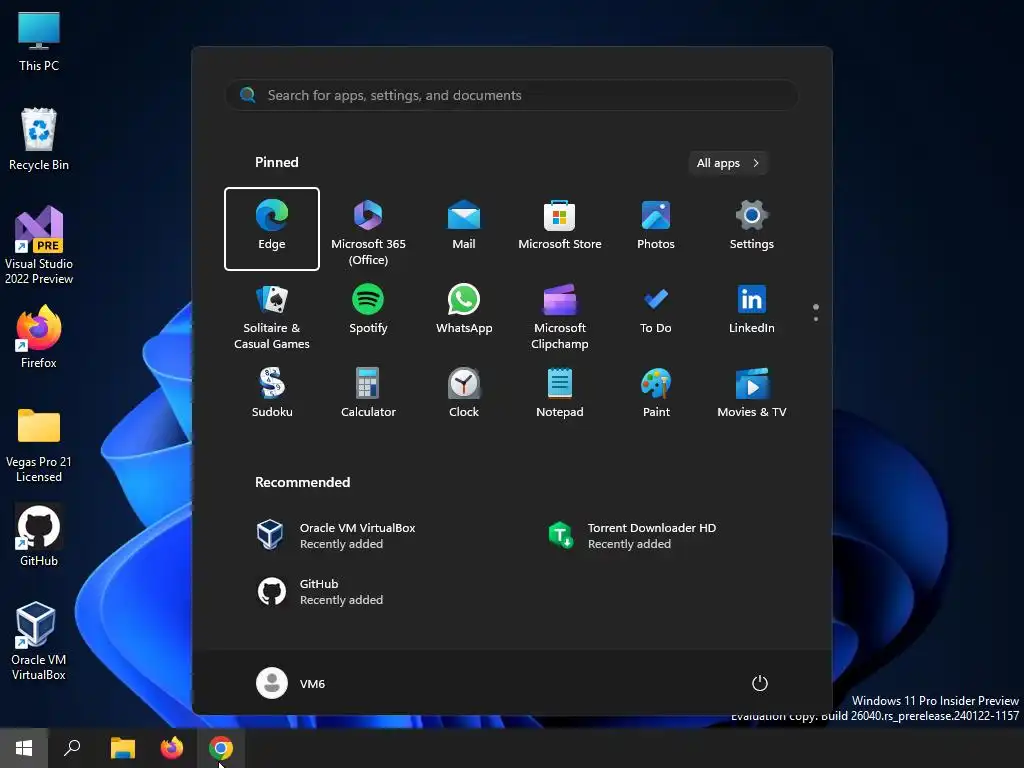Open Paint
This screenshot has height=768, width=1024.
(656, 393)
